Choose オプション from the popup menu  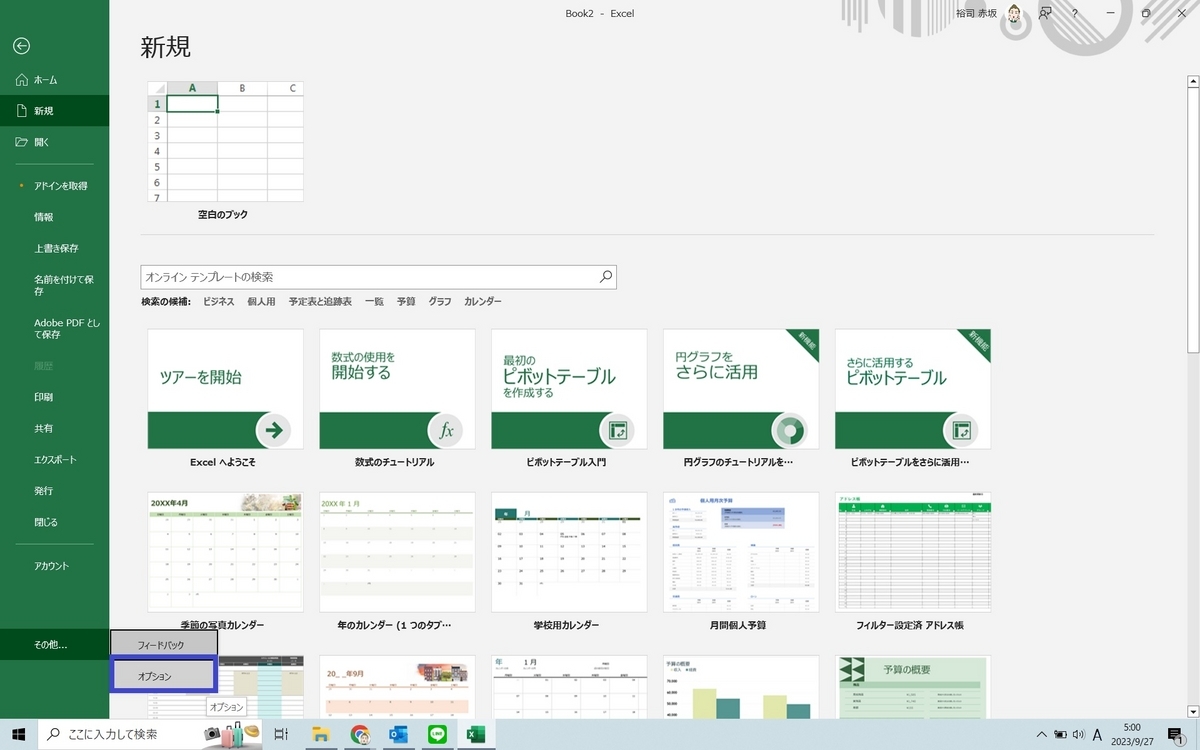point(162,676)
